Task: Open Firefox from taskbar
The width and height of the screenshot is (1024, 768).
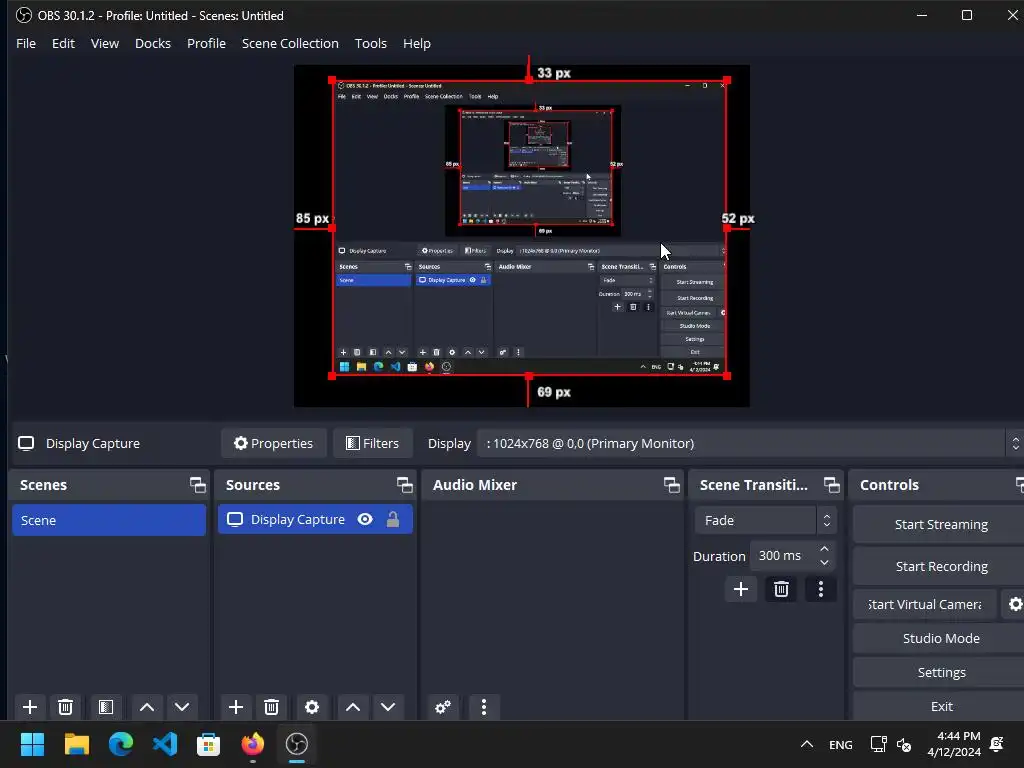Action: click(253, 744)
